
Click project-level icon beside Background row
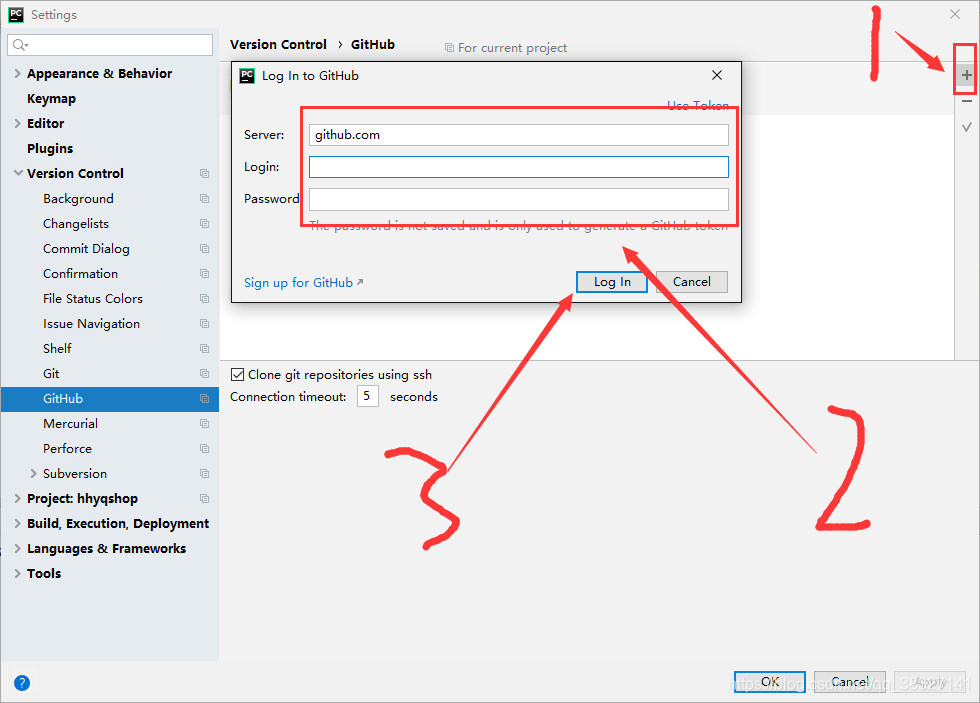[204, 199]
